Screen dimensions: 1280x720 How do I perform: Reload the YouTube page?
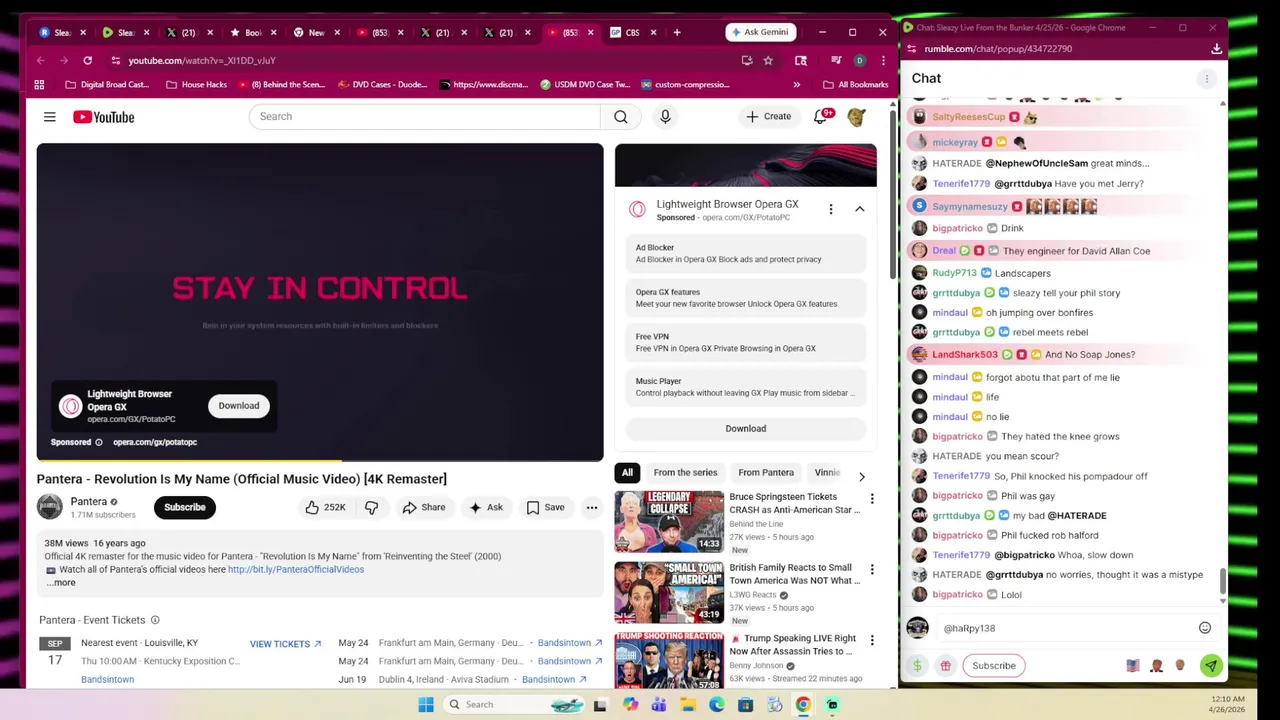coord(87,60)
